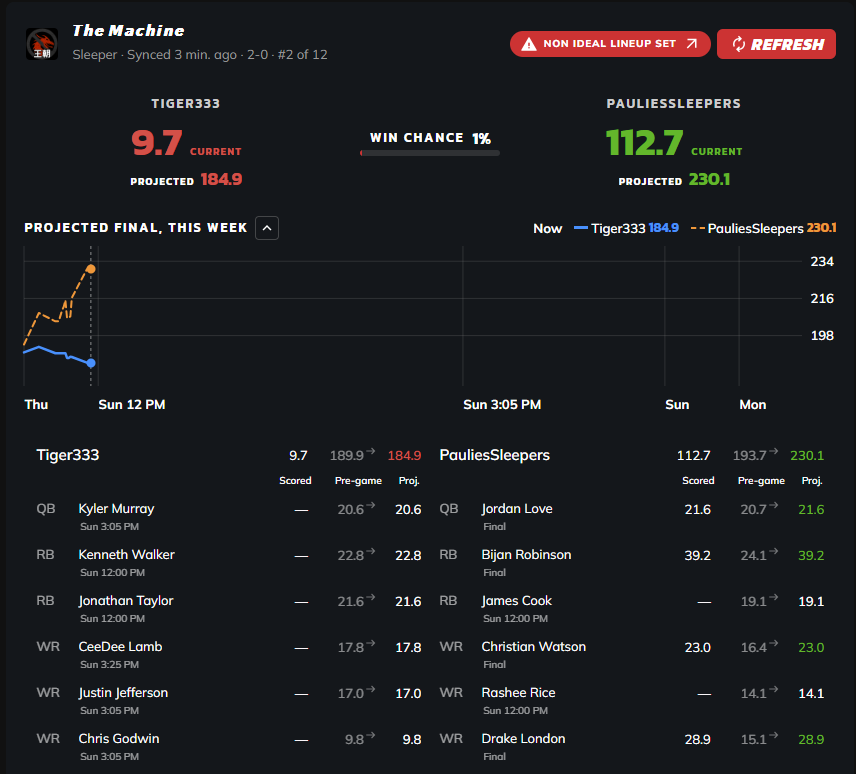Click the Non Ideal Lineup Set warning button
The height and width of the screenshot is (774, 856).
coord(610,44)
